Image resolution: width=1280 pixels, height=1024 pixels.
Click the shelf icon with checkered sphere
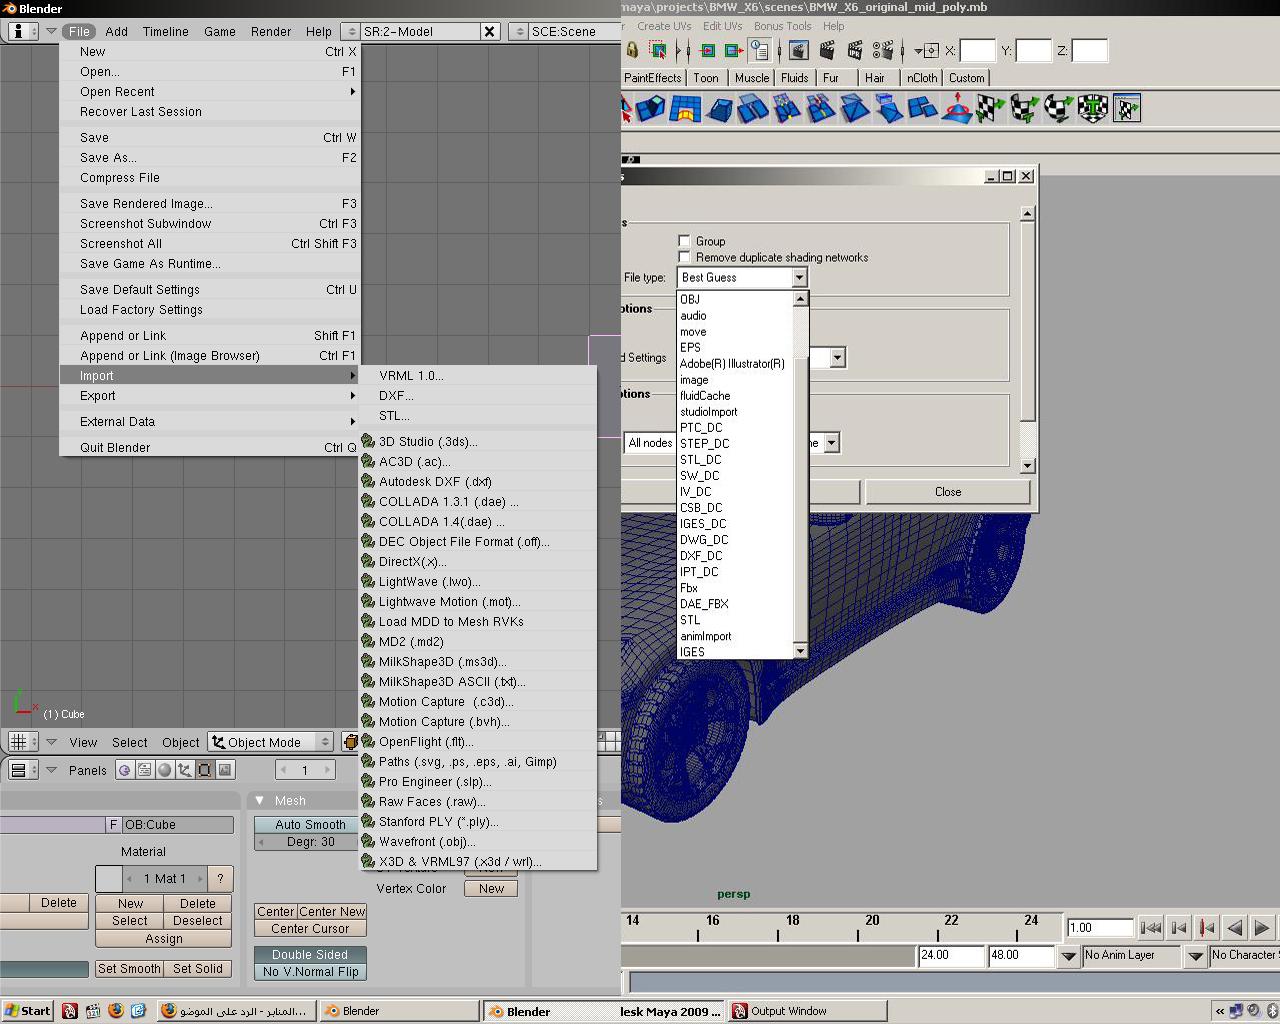pyautogui.click(x=1058, y=108)
